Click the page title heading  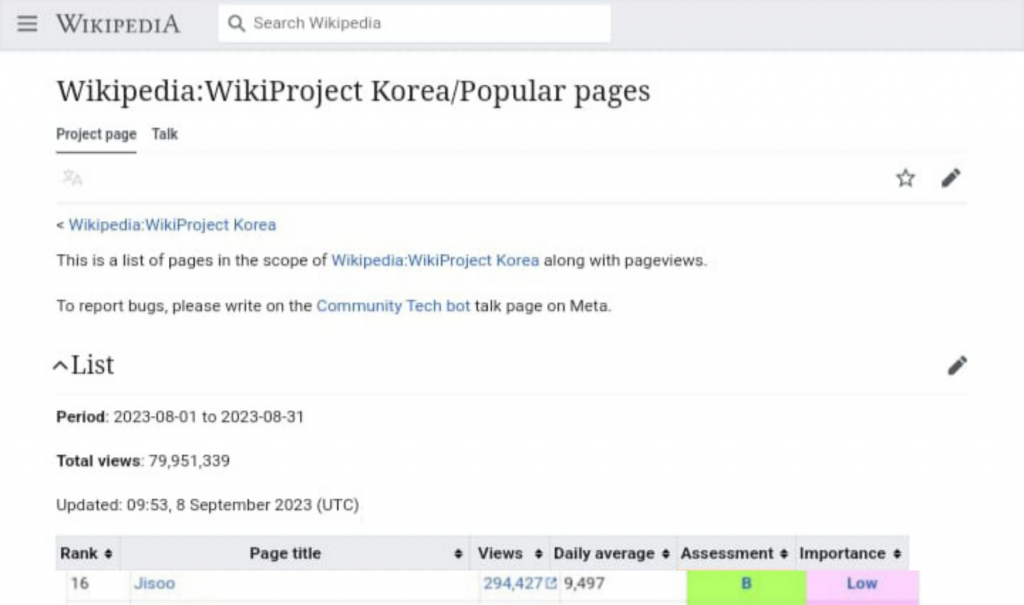point(353,91)
